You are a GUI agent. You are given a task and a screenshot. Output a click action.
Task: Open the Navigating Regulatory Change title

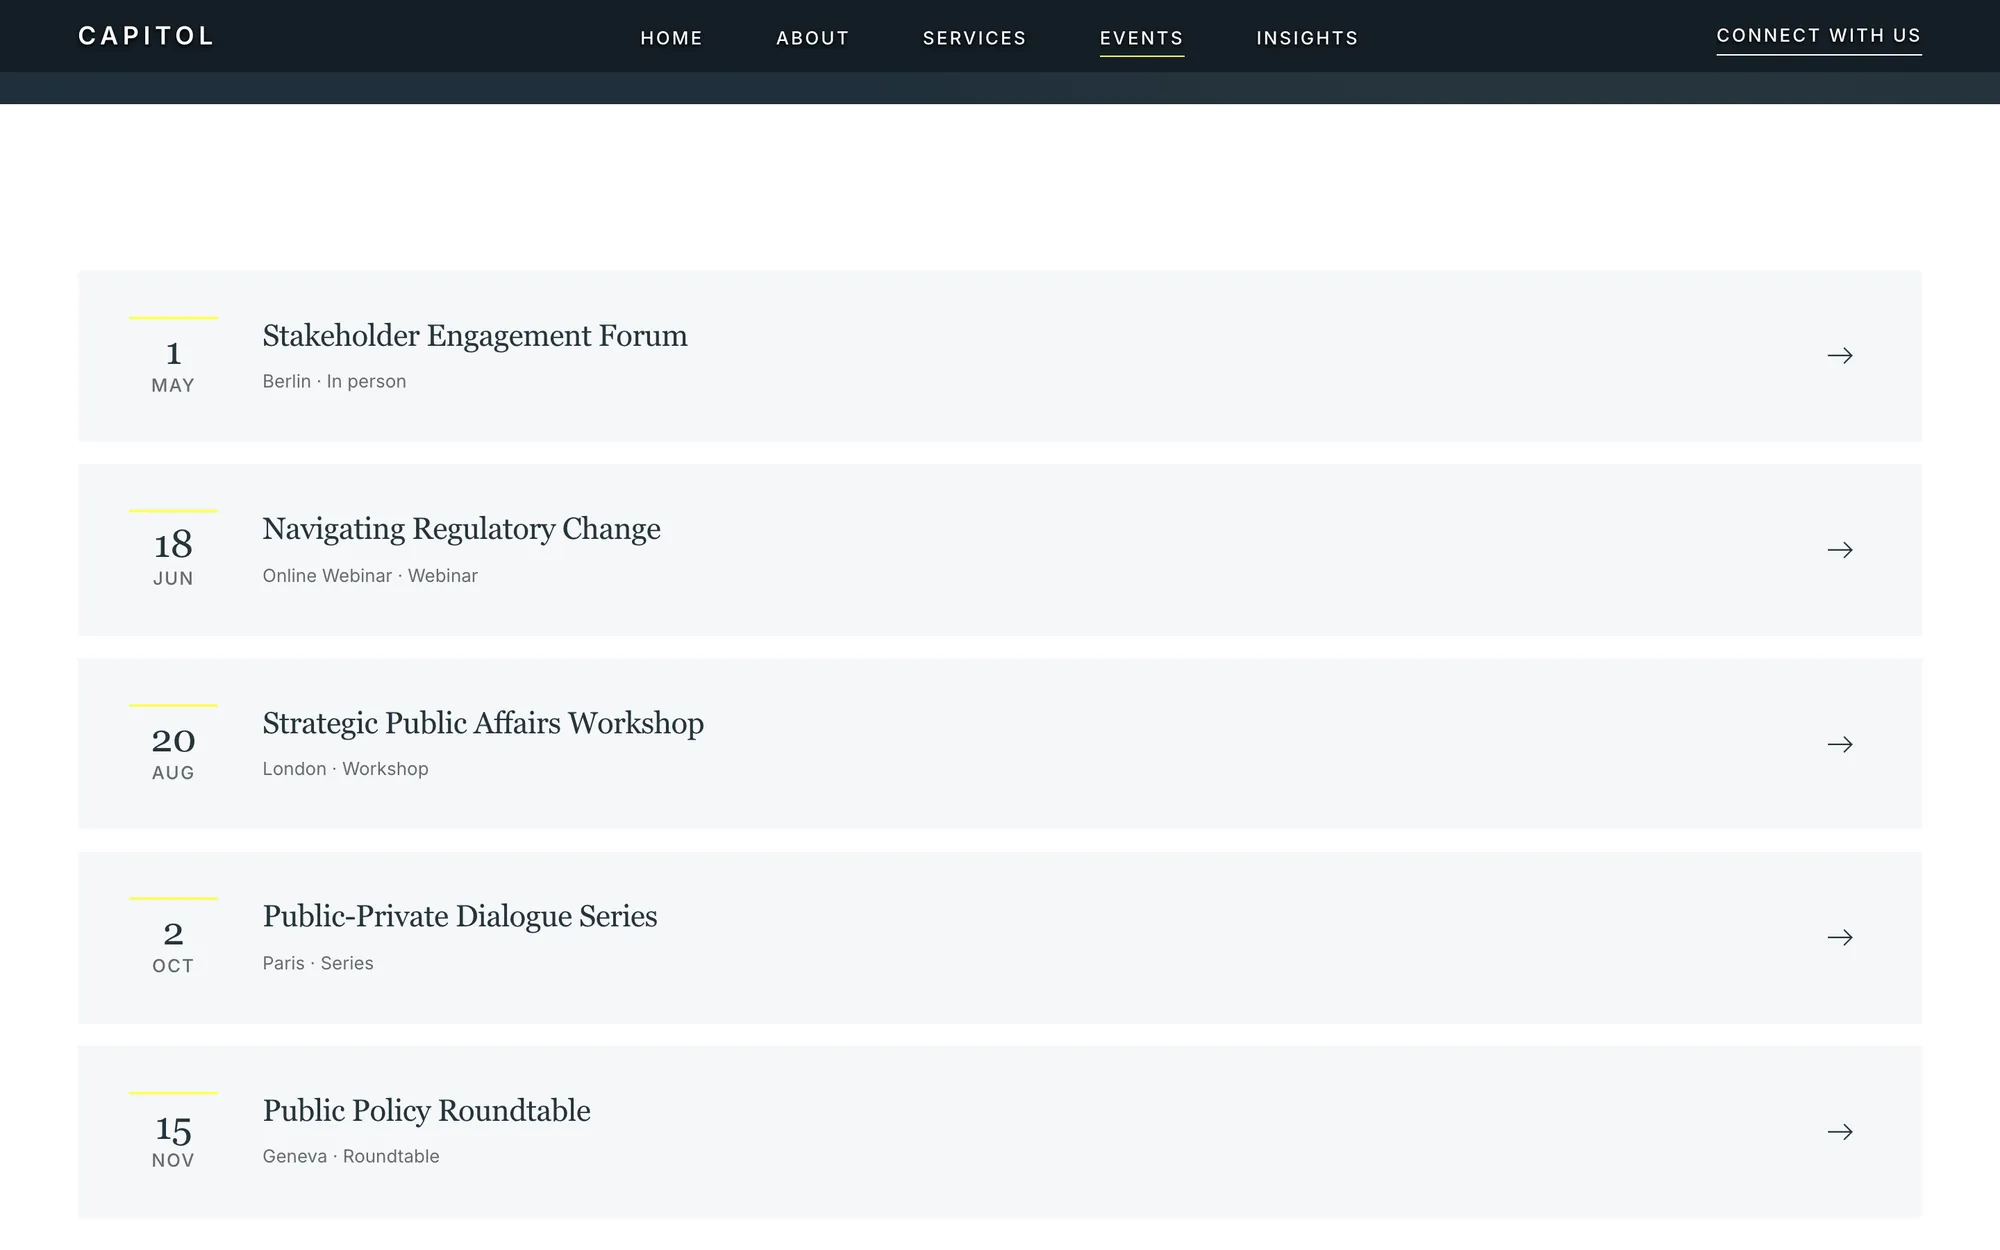[x=461, y=529]
